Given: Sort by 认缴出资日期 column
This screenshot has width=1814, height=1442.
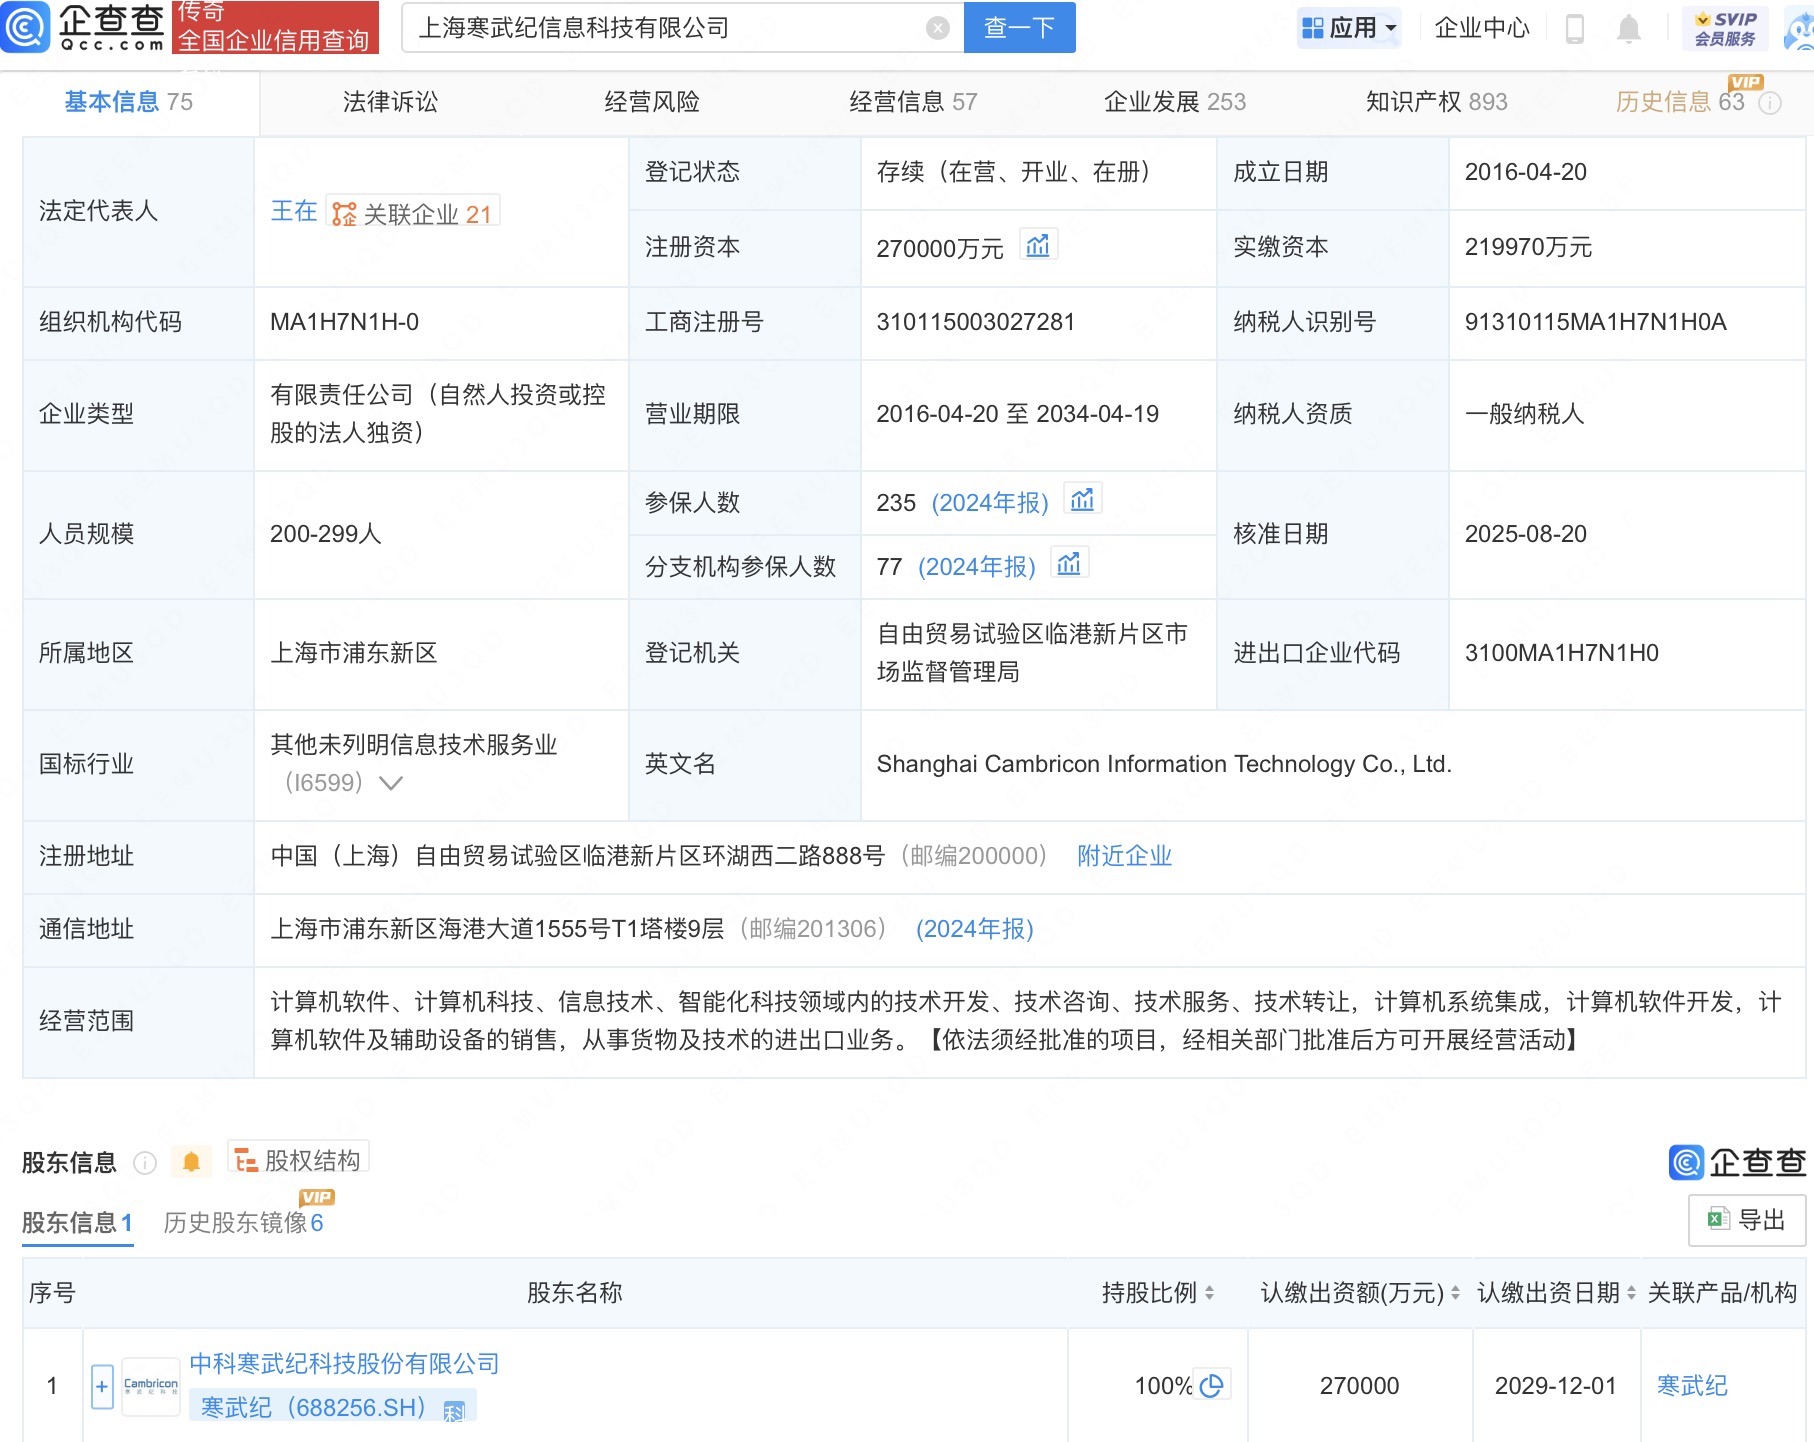Looking at the screenshot, I should pos(1631,1293).
